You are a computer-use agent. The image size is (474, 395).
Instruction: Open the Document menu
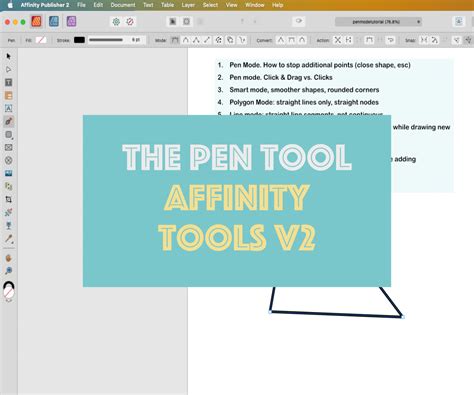coord(123,5)
